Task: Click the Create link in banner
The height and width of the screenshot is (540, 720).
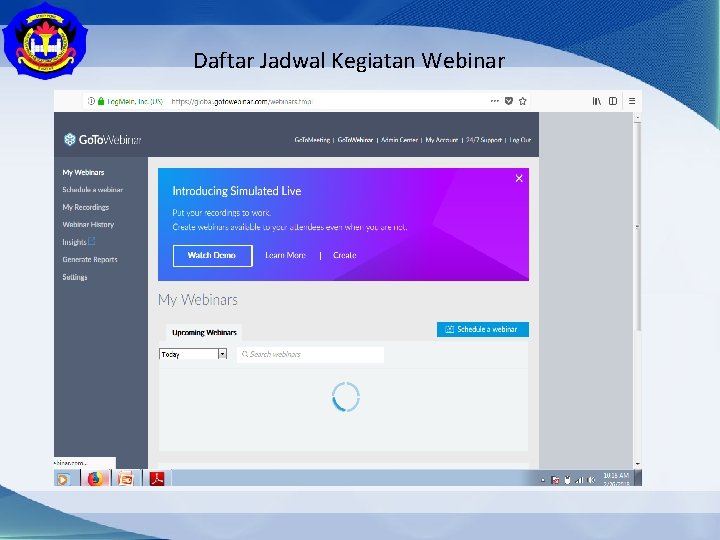Action: click(x=344, y=255)
